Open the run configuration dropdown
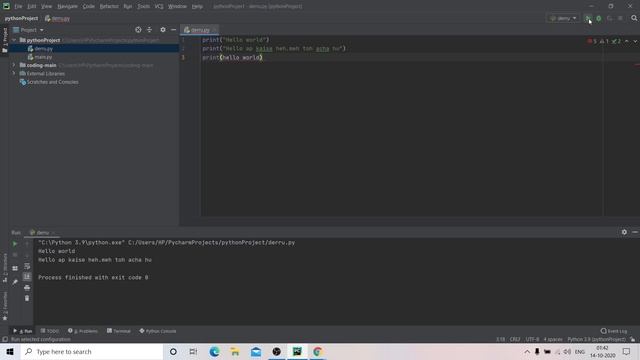 pos(563,18)
